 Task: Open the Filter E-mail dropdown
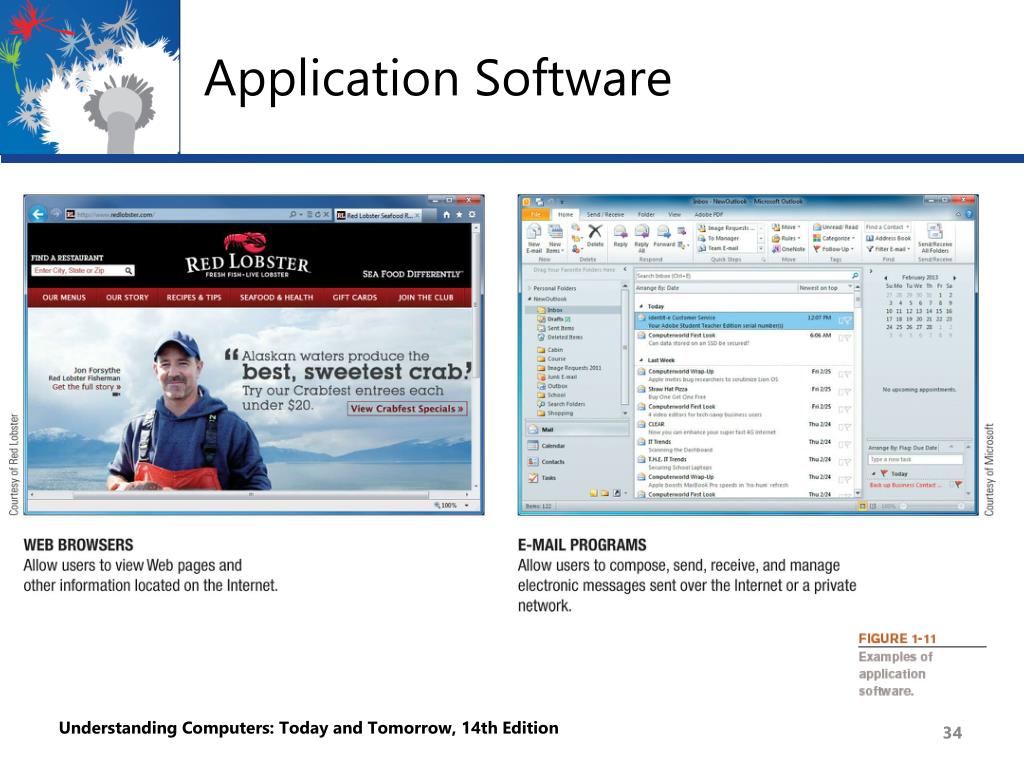[888, 249]
